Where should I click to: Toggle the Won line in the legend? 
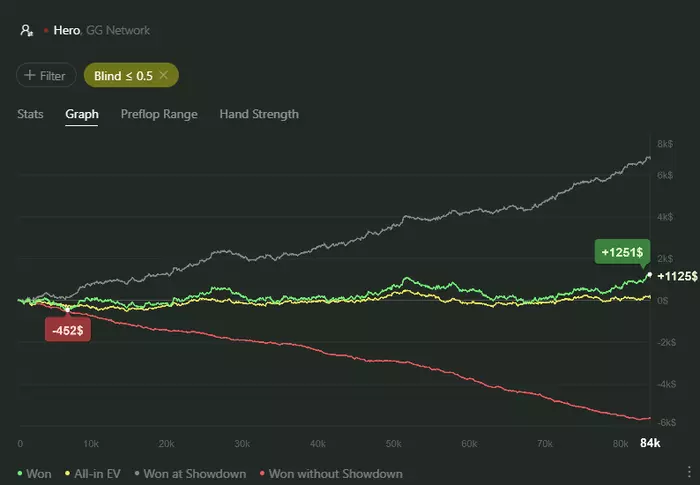[x=40, y=473]
